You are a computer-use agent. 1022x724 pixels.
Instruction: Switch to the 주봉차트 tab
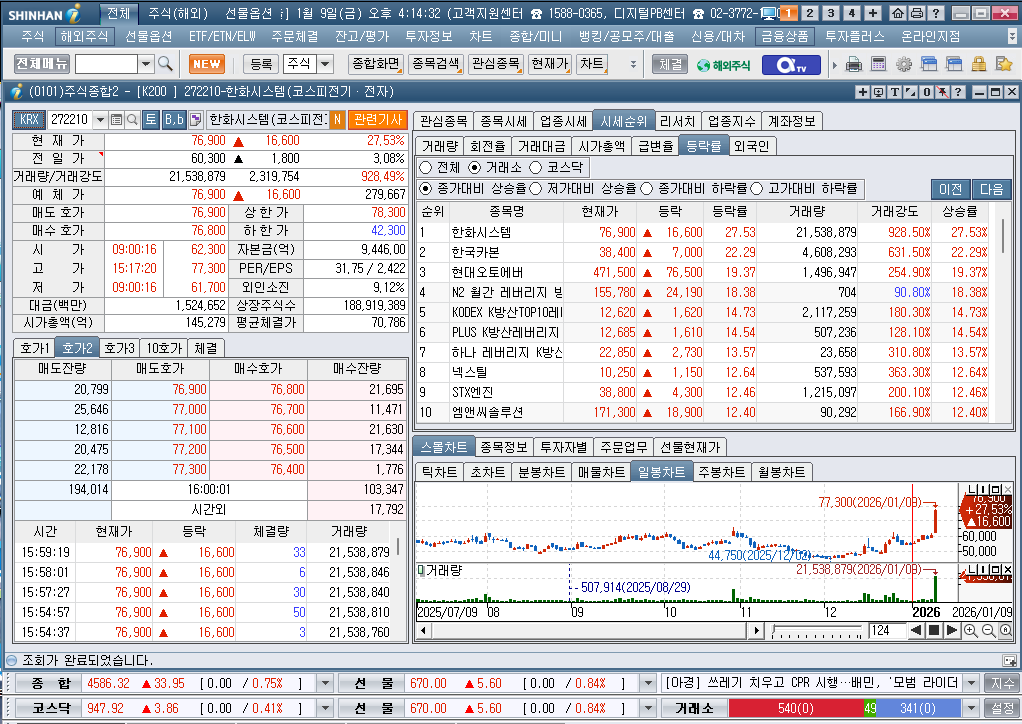pos(721,472)
